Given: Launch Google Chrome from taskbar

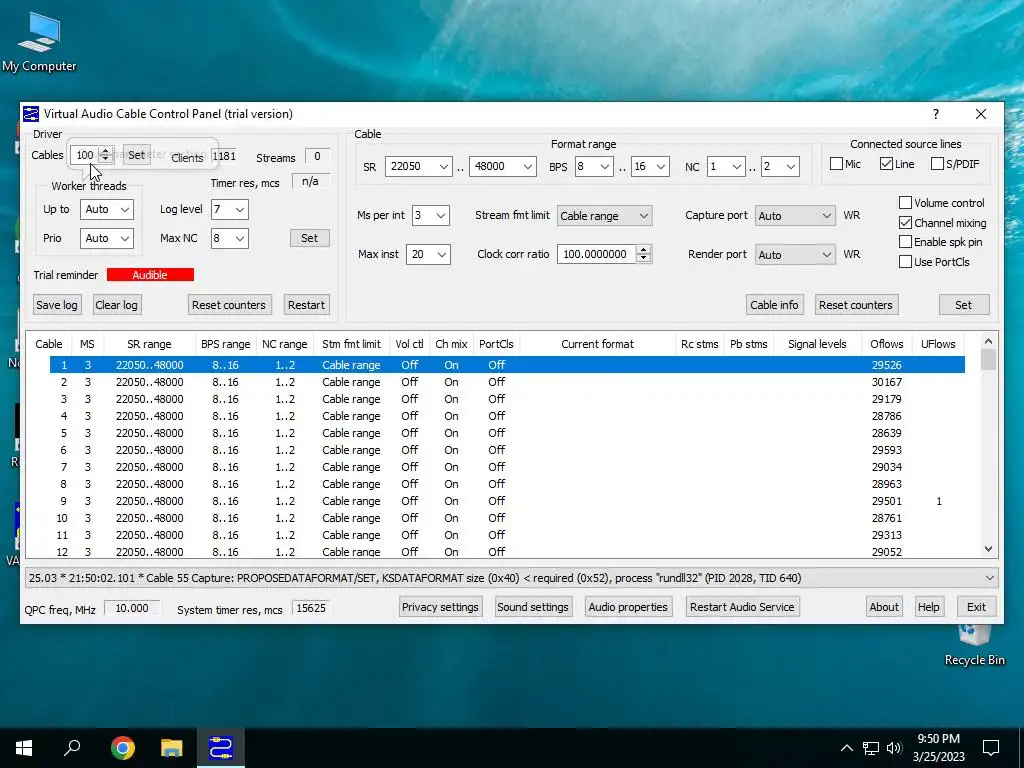Looking at the screenshot, I should (122, 748).
